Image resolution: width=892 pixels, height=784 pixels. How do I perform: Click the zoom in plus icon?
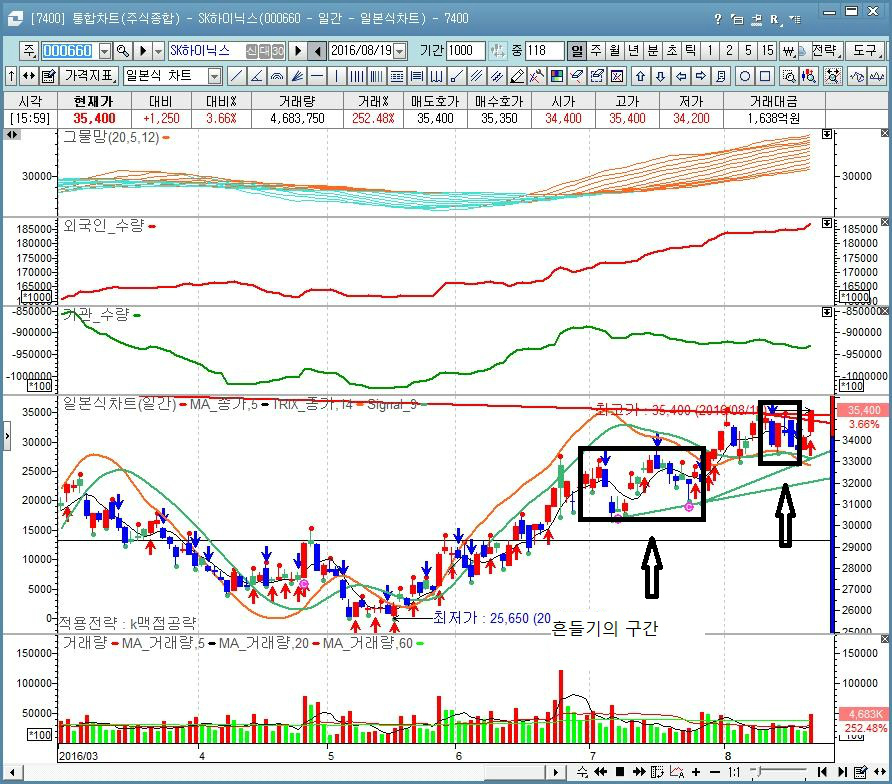point(696,772)
